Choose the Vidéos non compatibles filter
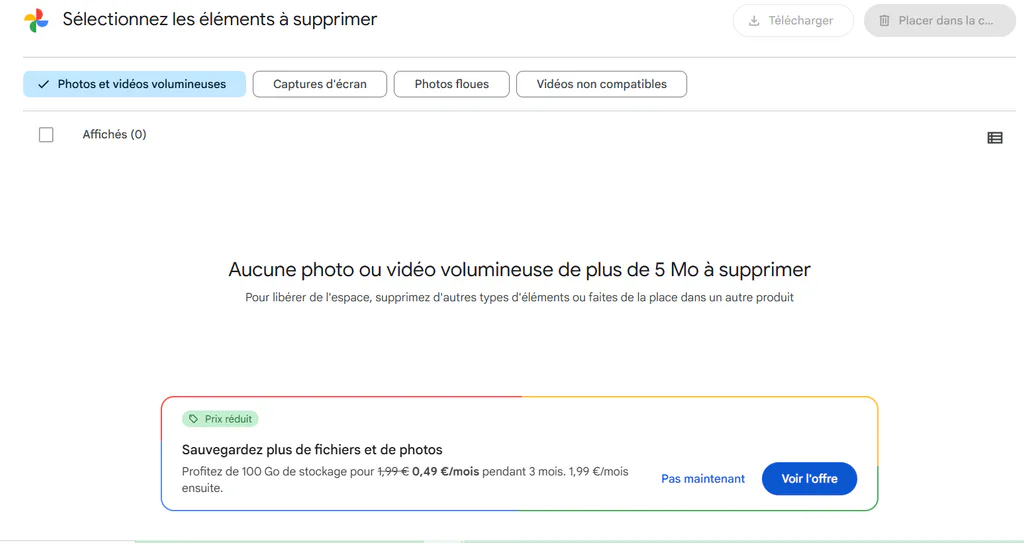The width and height of the screenshot is (1024, 543). (x=601, y=84)
